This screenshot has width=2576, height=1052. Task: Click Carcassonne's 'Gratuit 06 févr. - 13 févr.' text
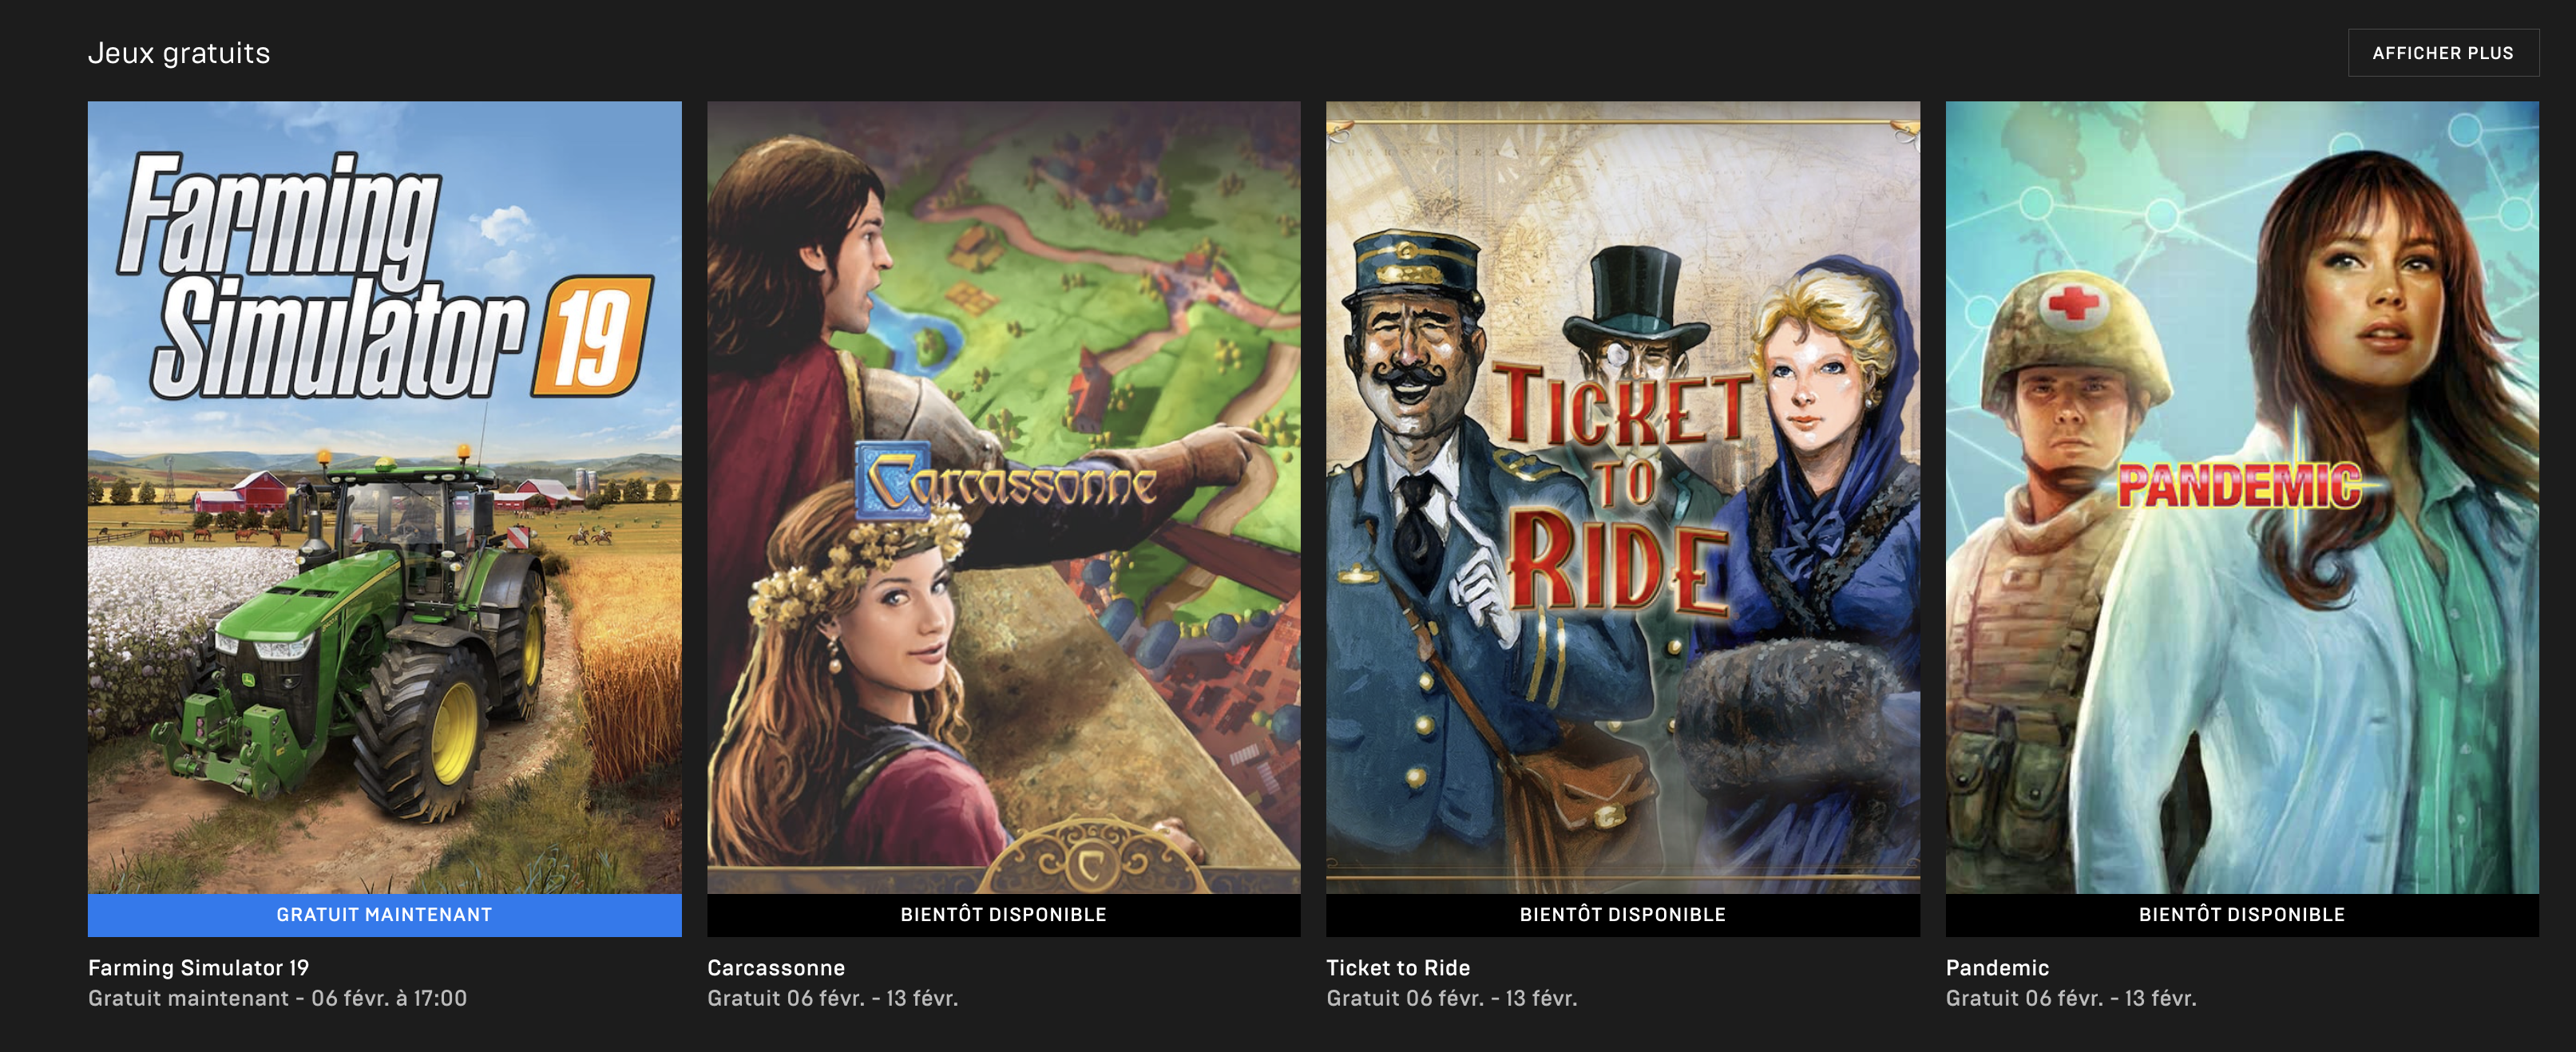point(832,998)
